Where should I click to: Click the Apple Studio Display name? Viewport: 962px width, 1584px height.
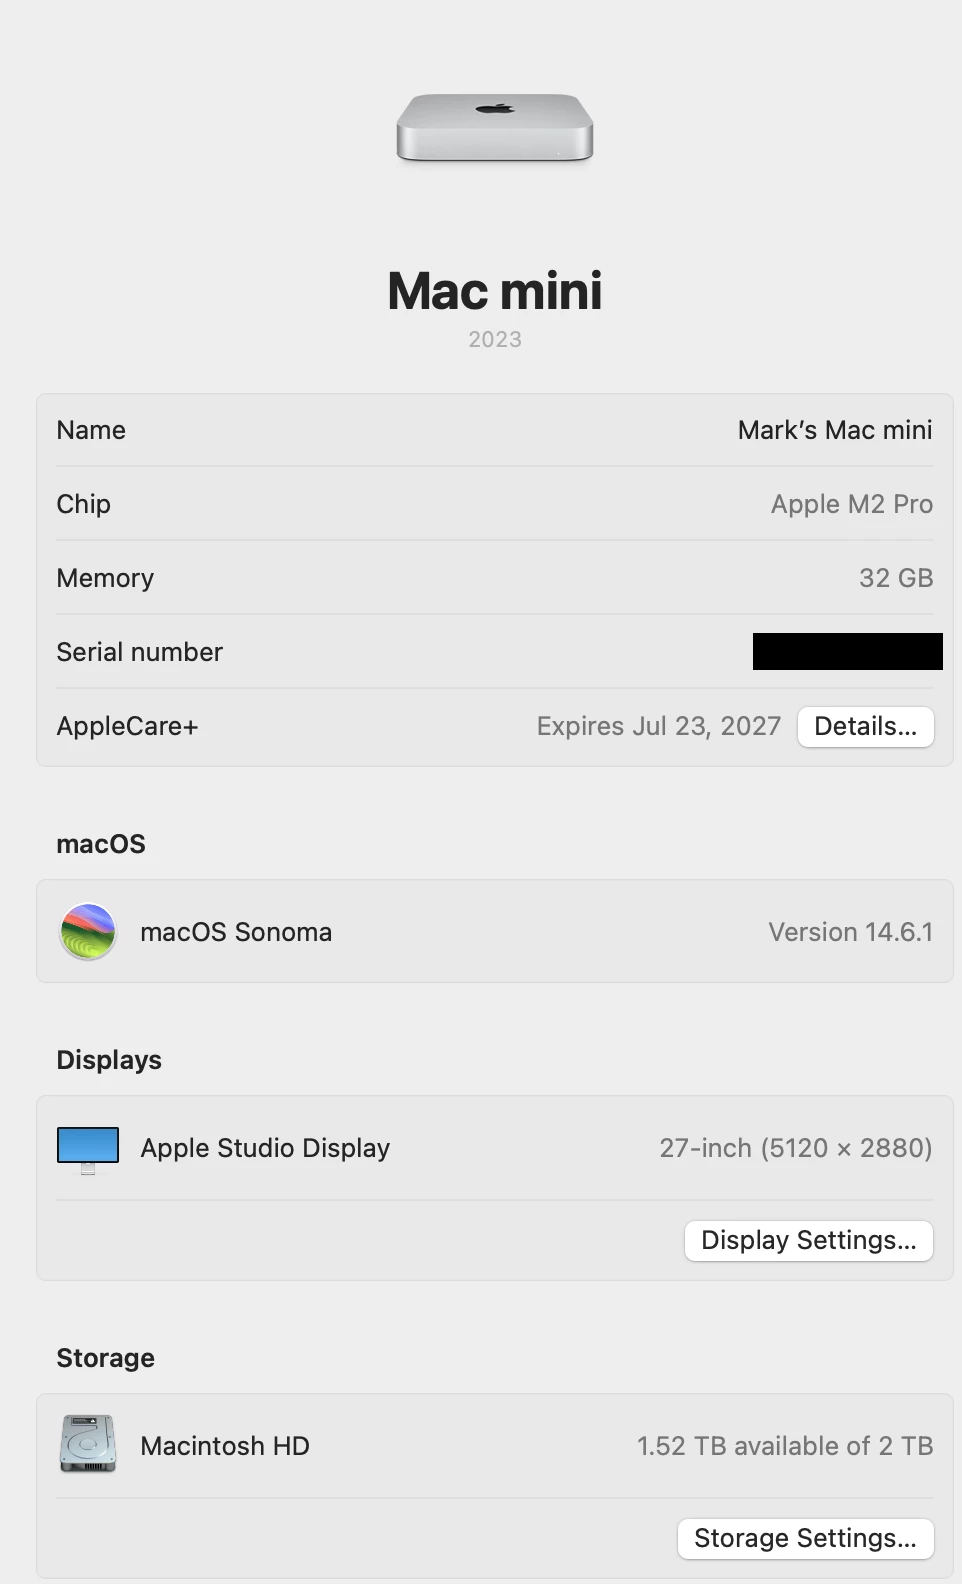tap(265, 1148)
